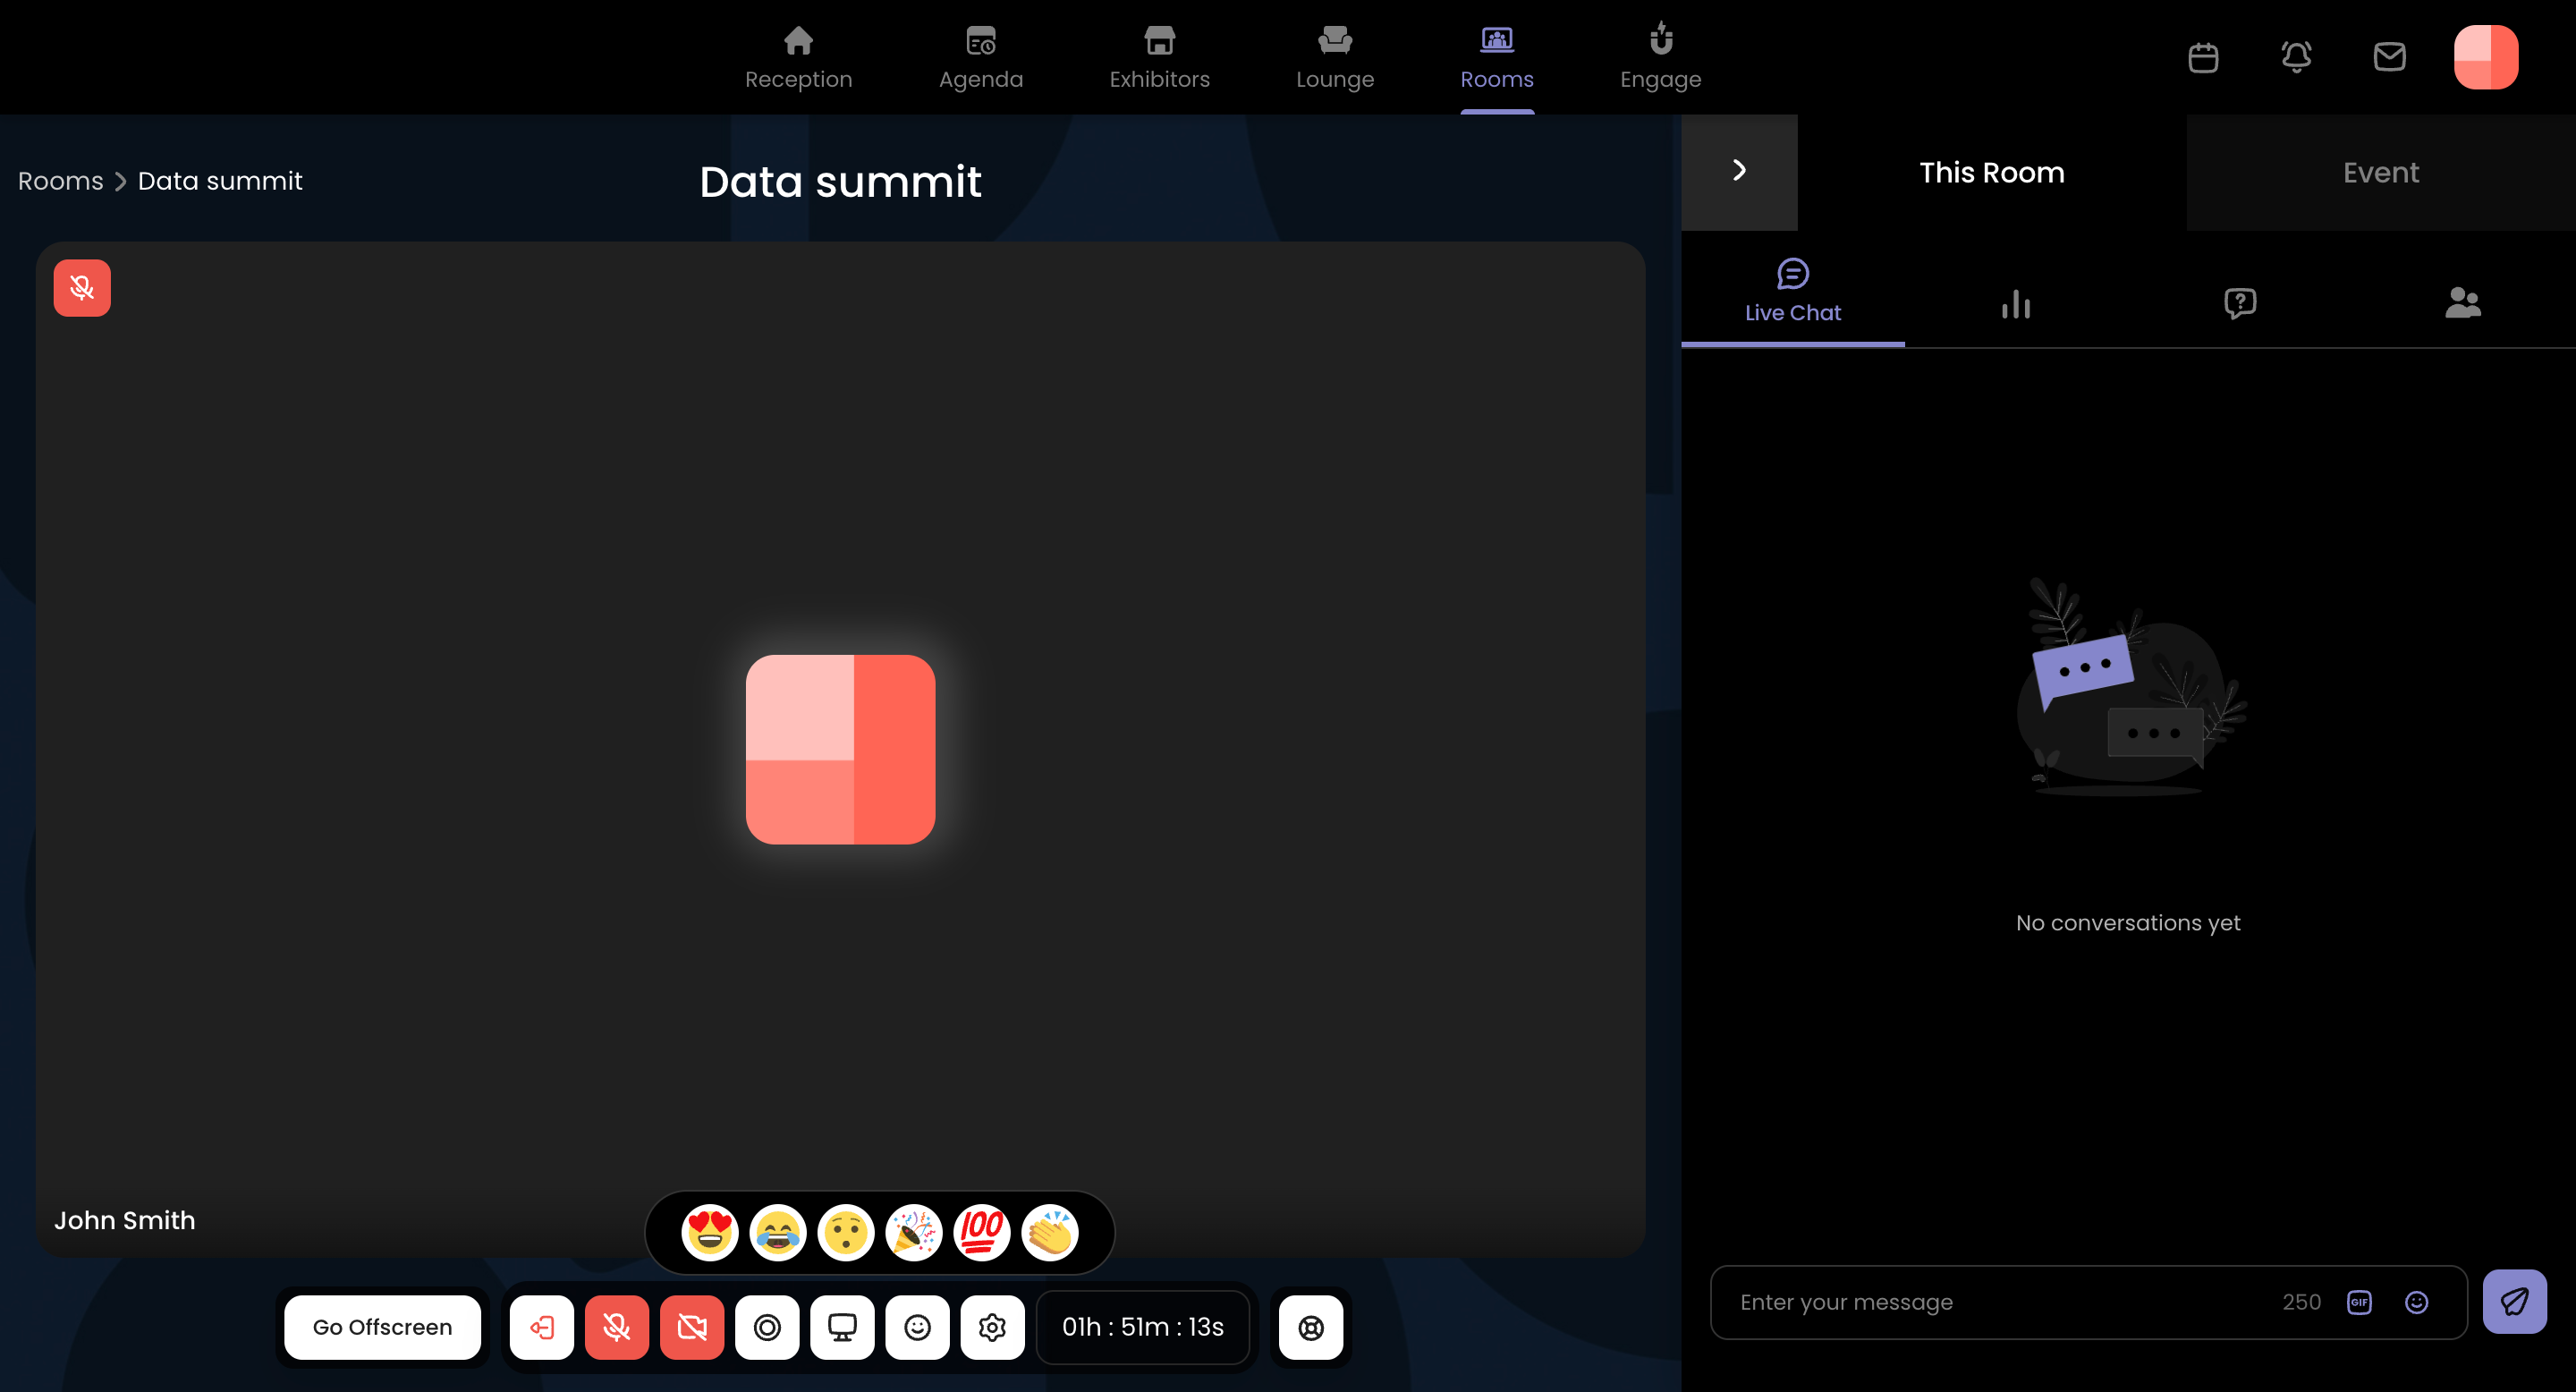Viewport: 2576px width, 1392px height.
Task: View notifications via the bell icon
Action: pyautogui.click(x=2296, y=57)
